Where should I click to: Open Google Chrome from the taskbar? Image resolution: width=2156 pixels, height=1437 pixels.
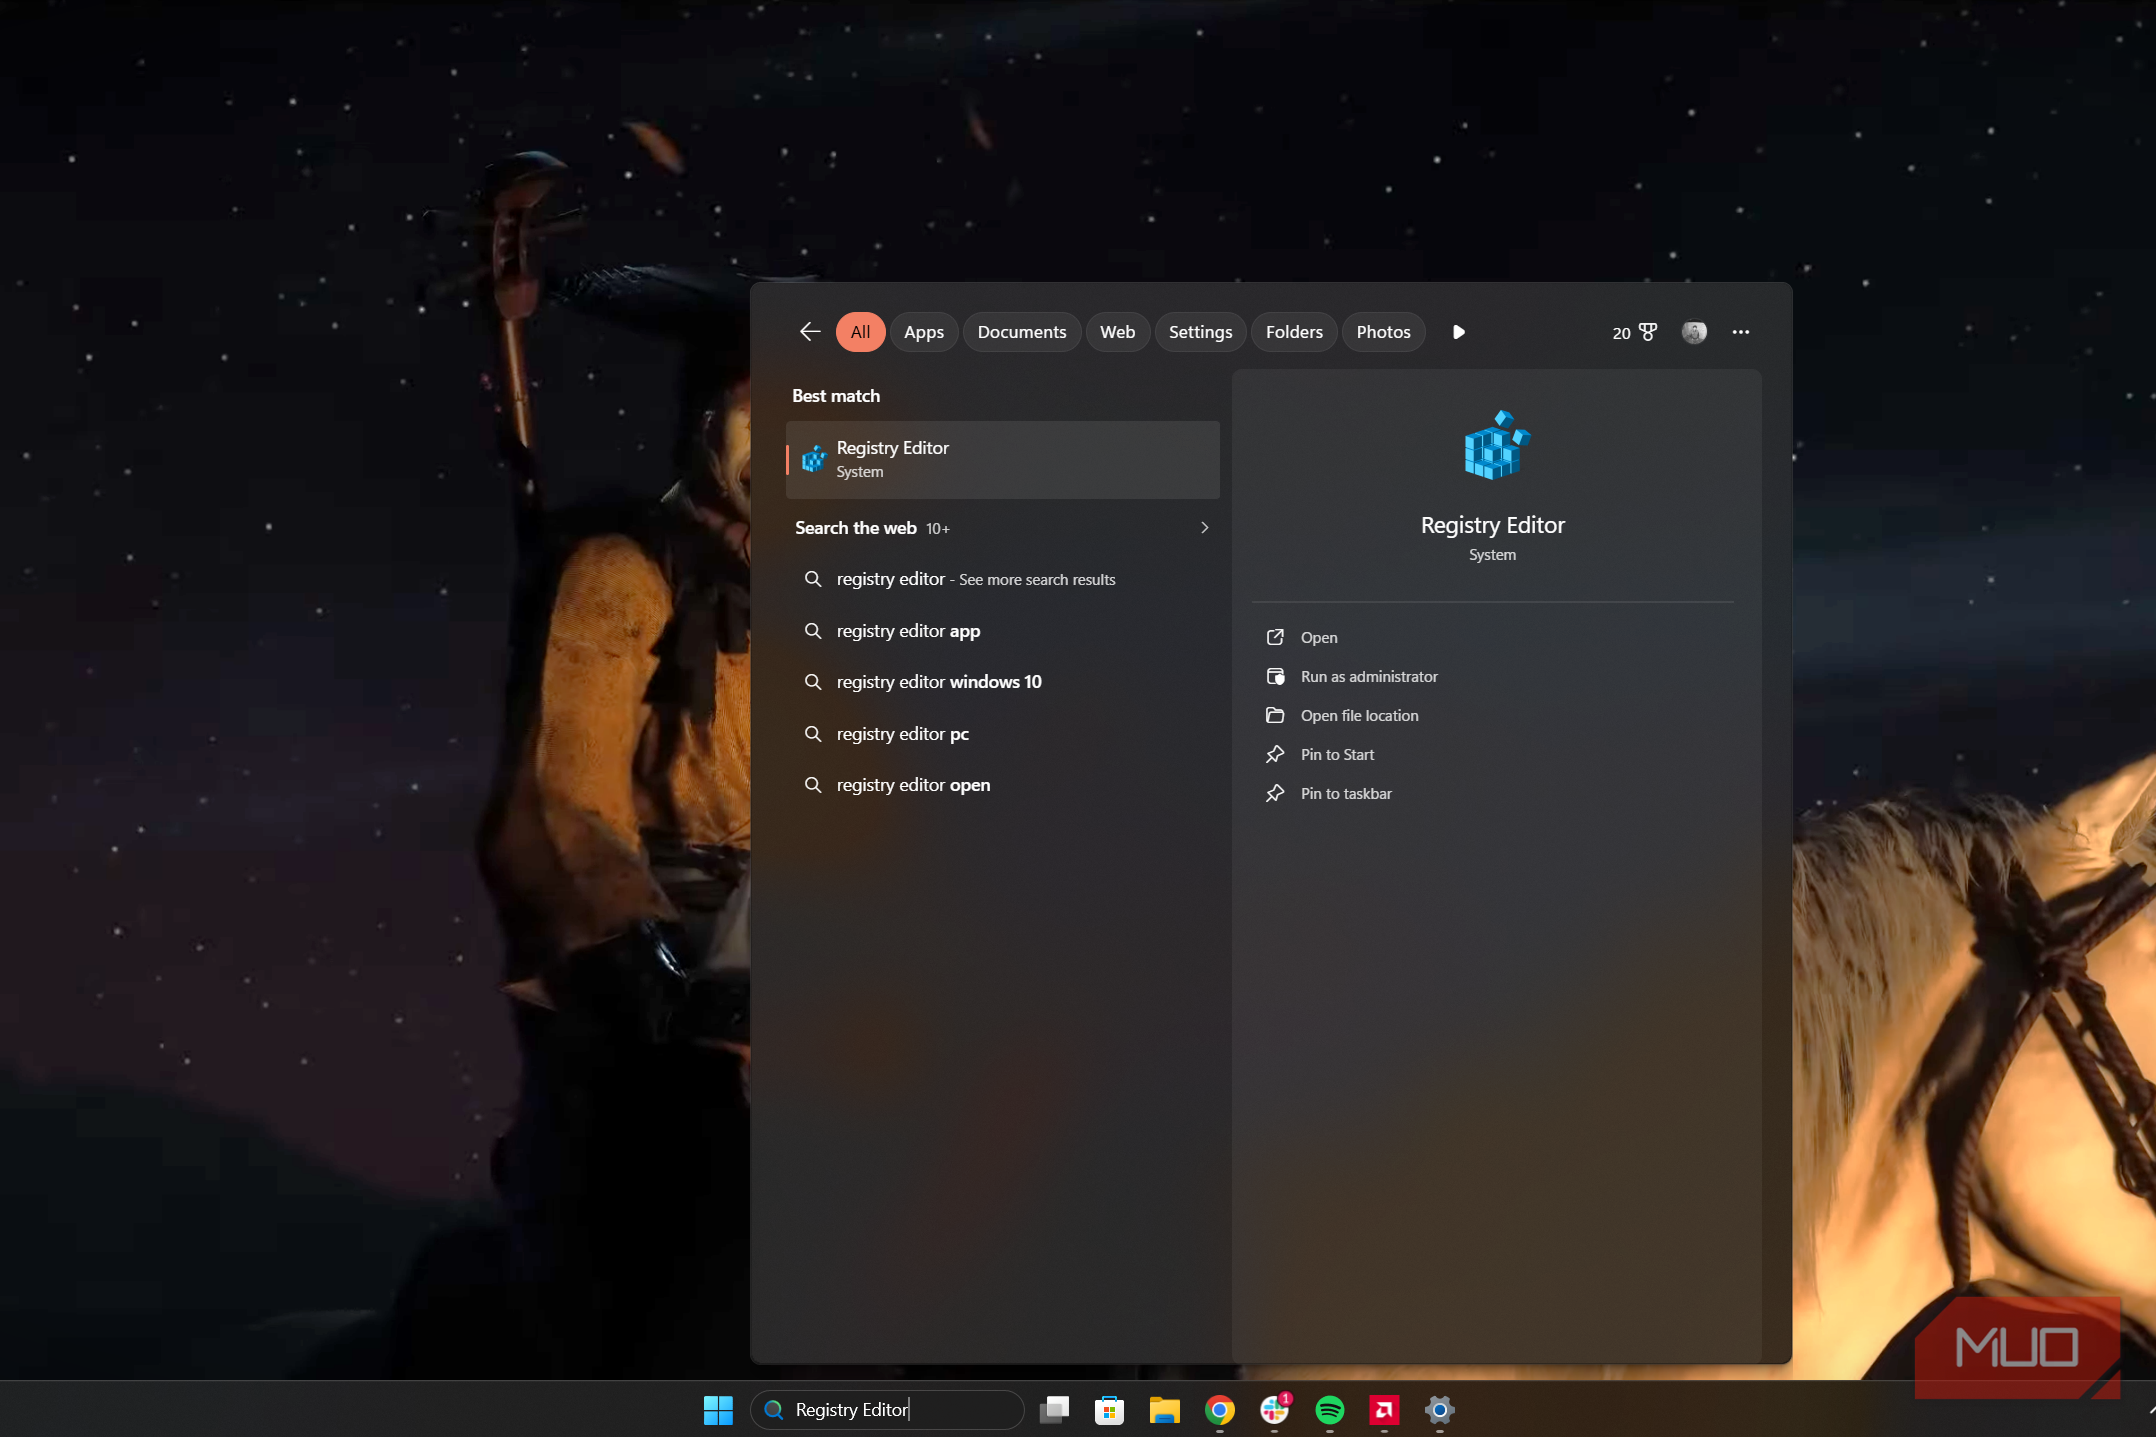click(x=1219, y=1410)
